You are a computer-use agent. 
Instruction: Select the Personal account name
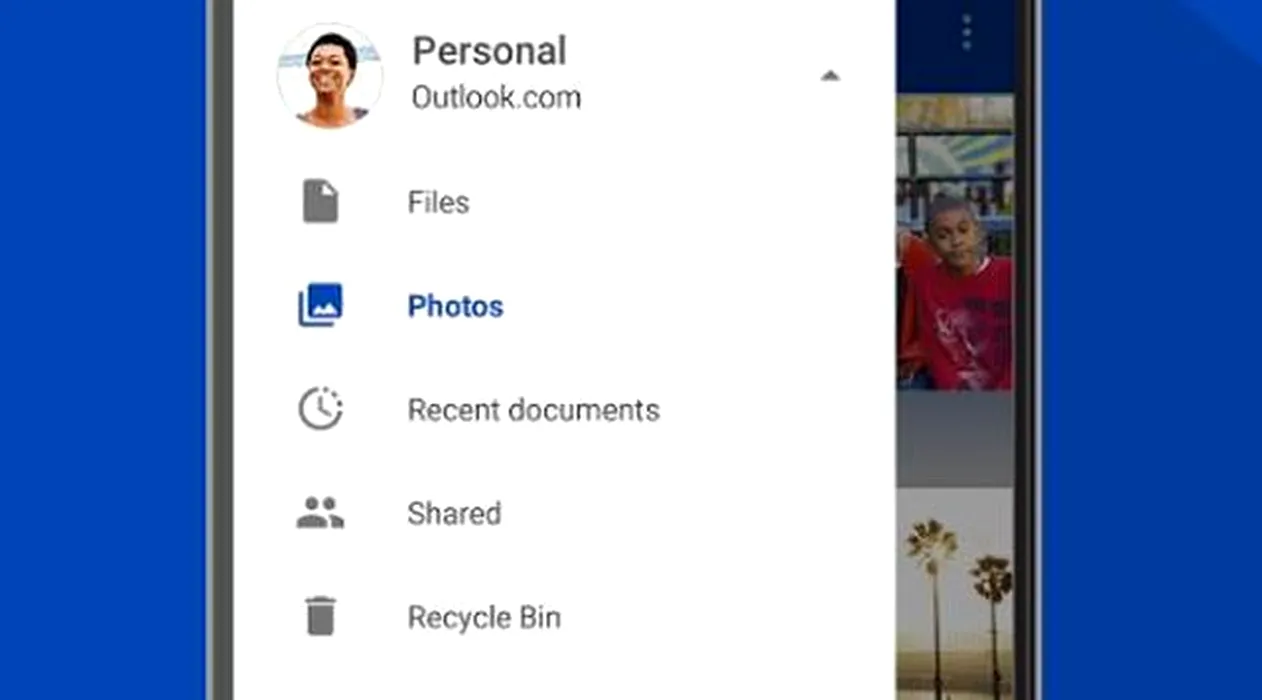tap(489, 51)
